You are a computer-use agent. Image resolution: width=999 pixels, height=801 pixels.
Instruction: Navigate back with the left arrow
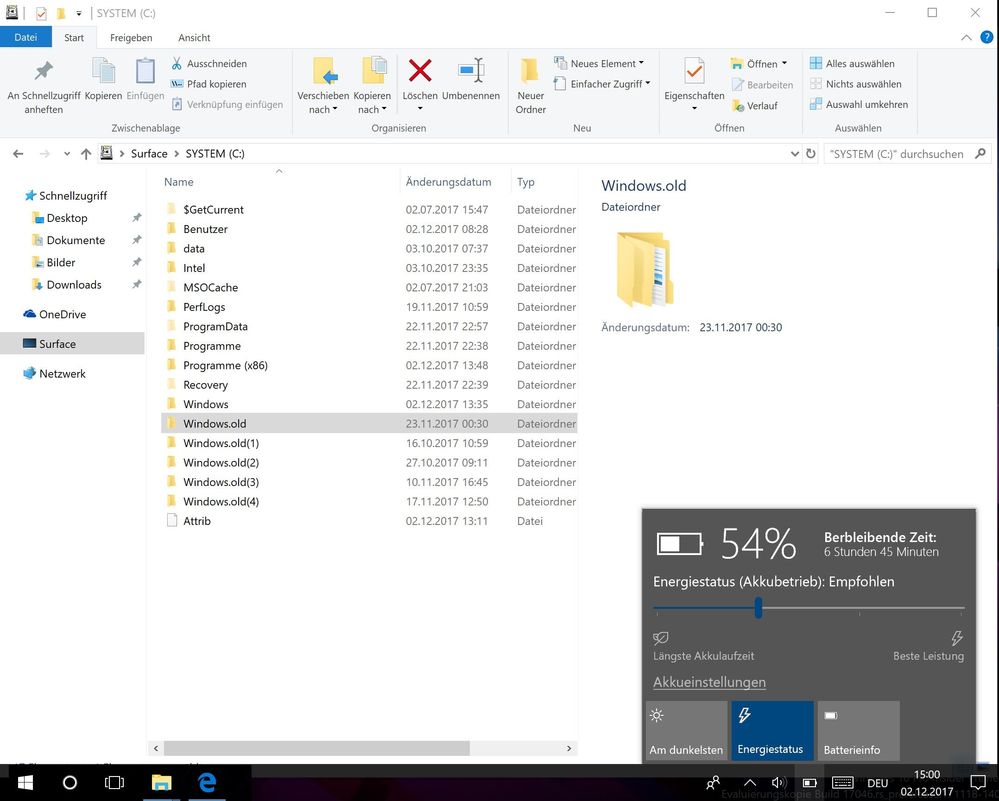(18, 154)
